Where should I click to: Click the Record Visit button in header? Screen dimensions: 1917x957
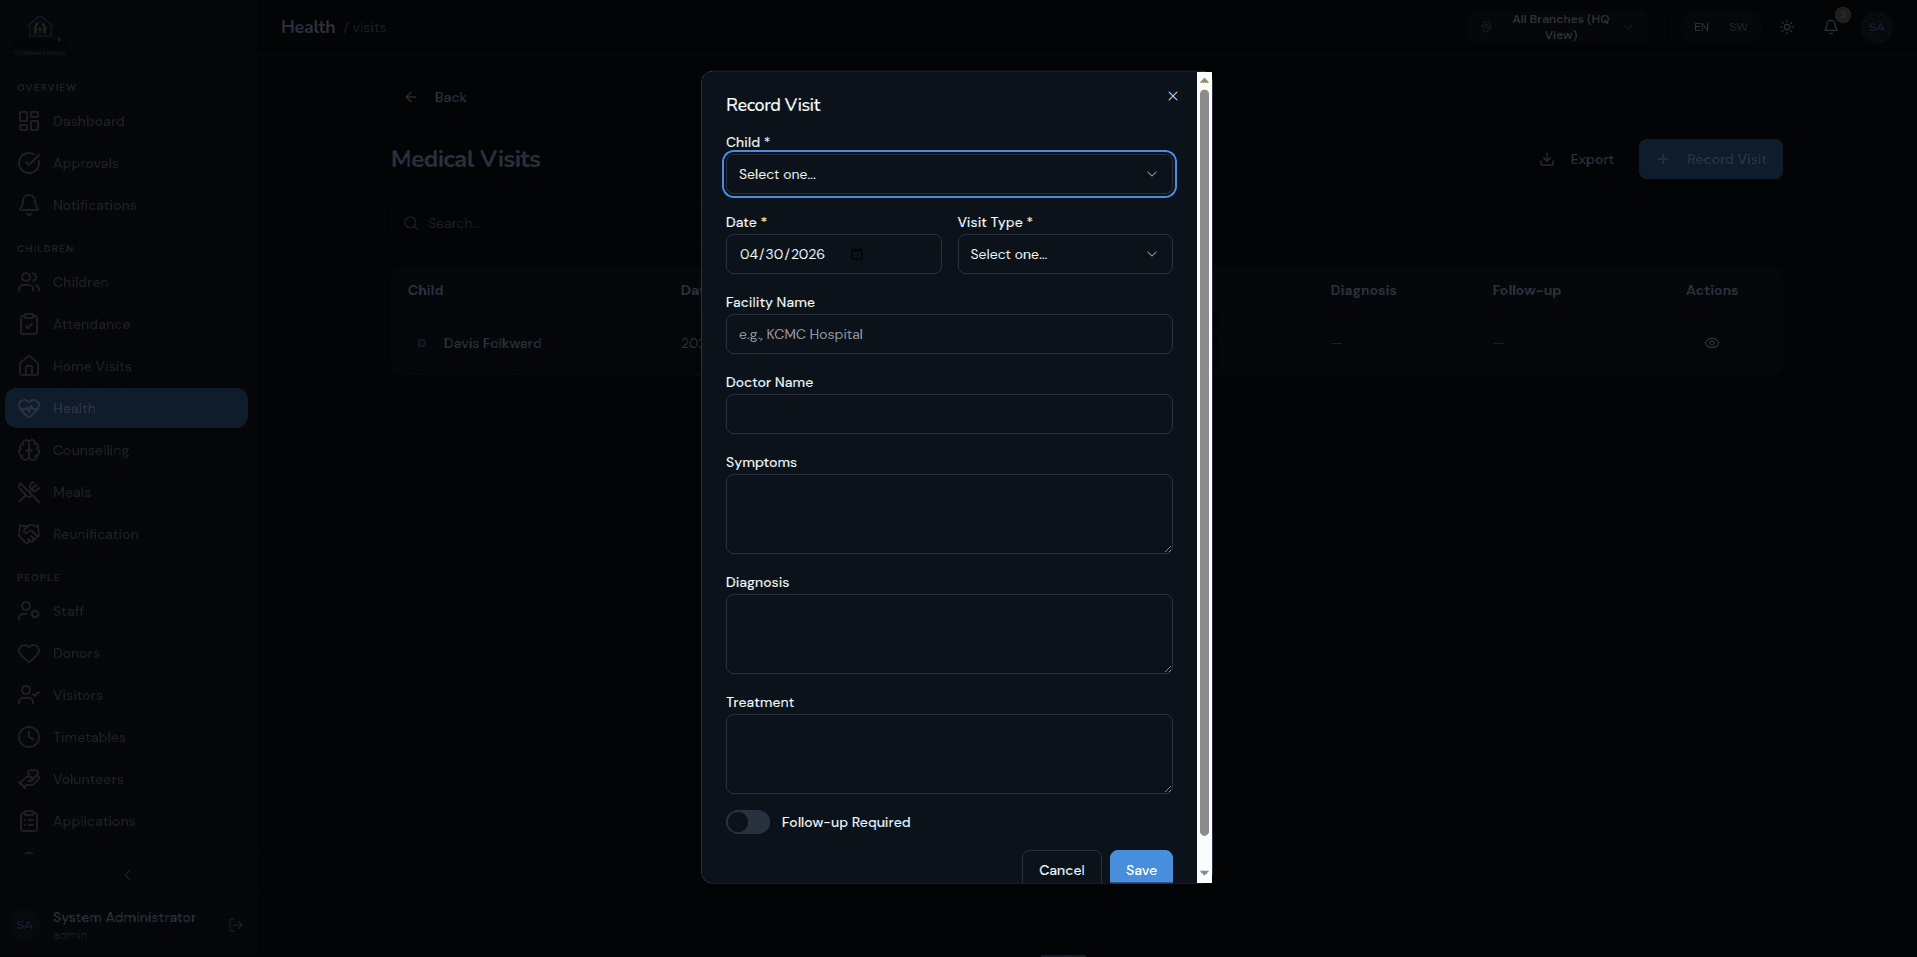[1710, 159]
